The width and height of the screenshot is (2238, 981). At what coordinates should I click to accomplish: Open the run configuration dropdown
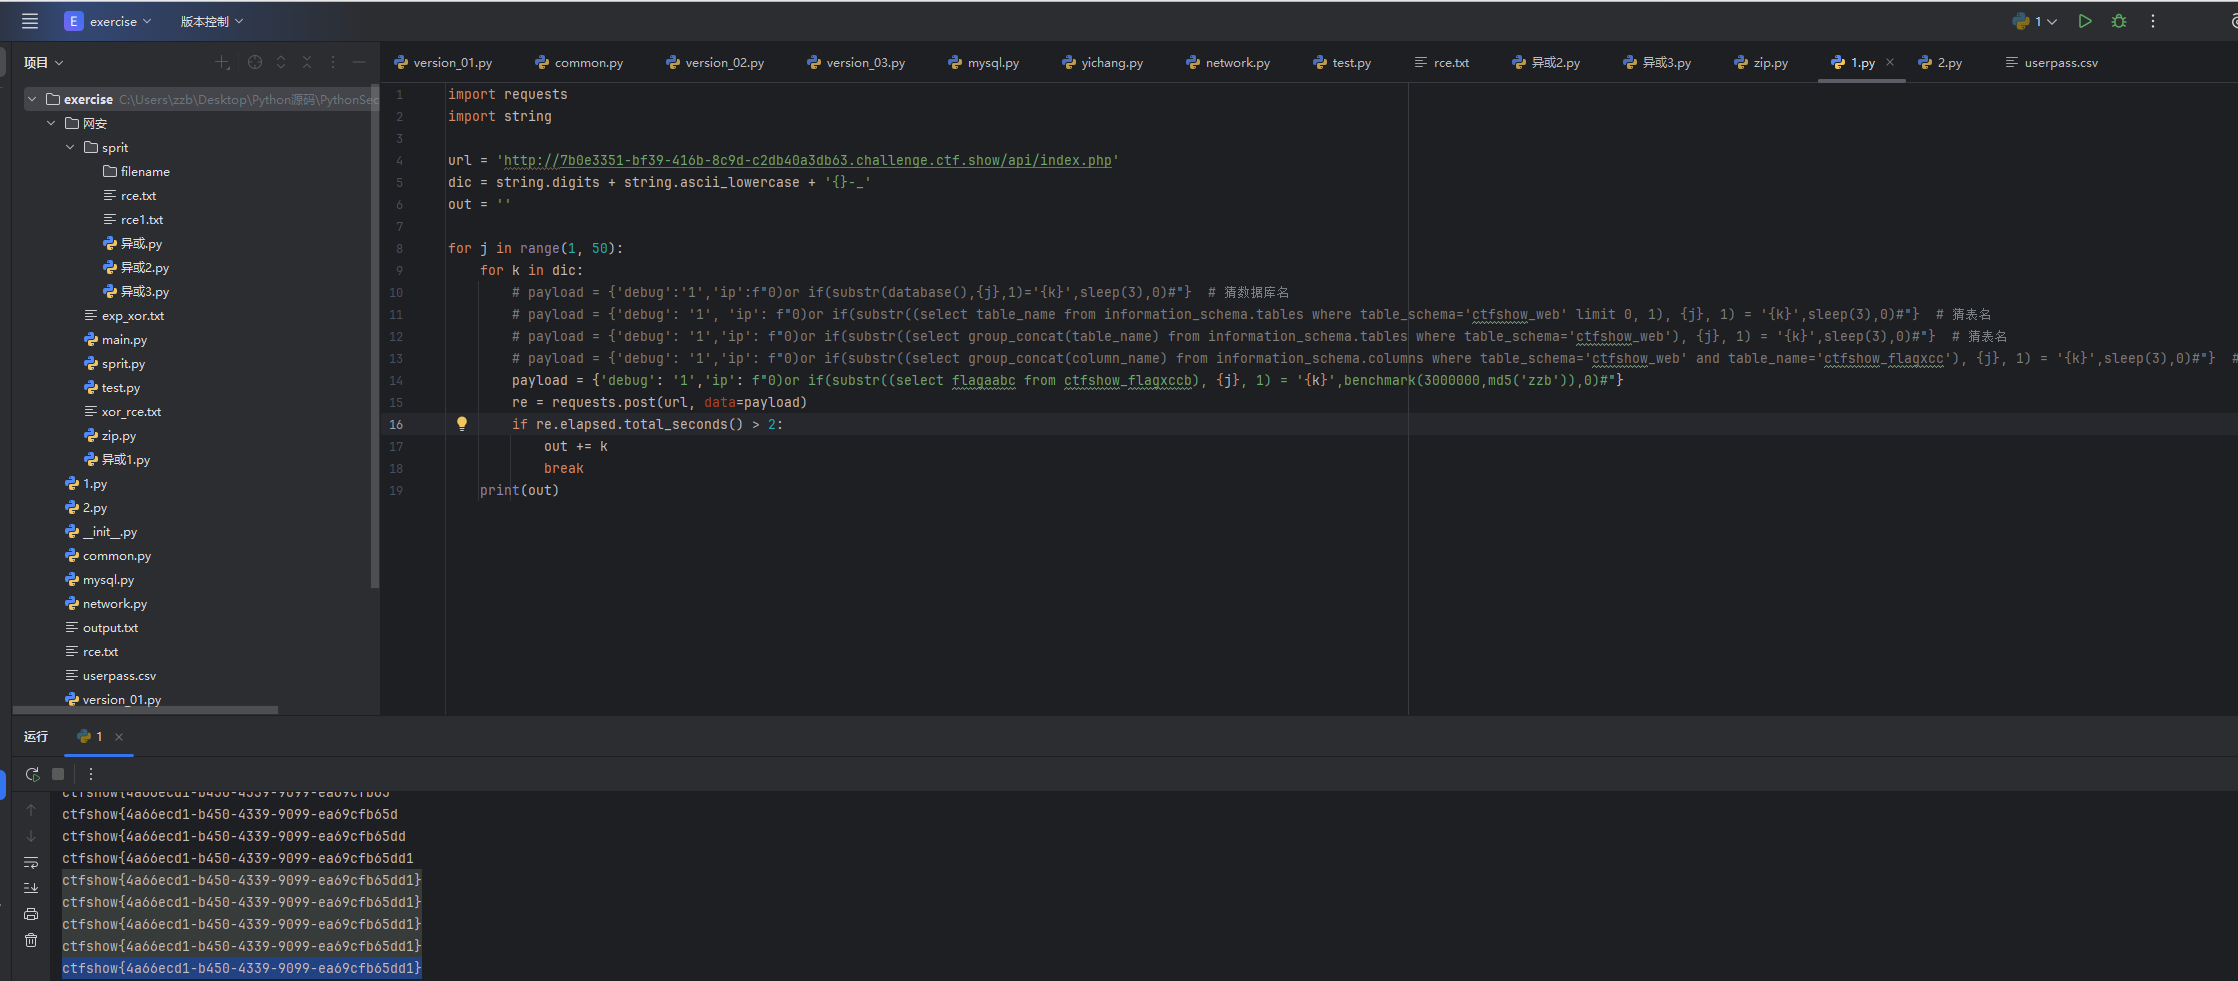pyautogui.click(x=2035, y=21)
